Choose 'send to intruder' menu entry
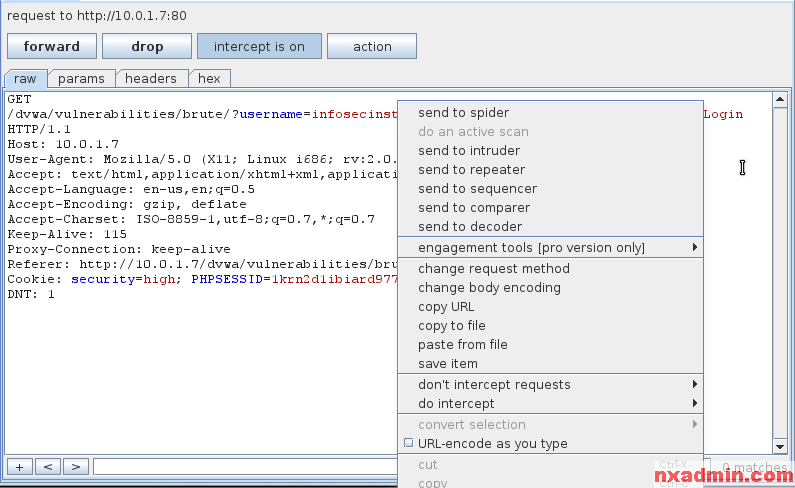Screen dimensions: 795x488 551,151
